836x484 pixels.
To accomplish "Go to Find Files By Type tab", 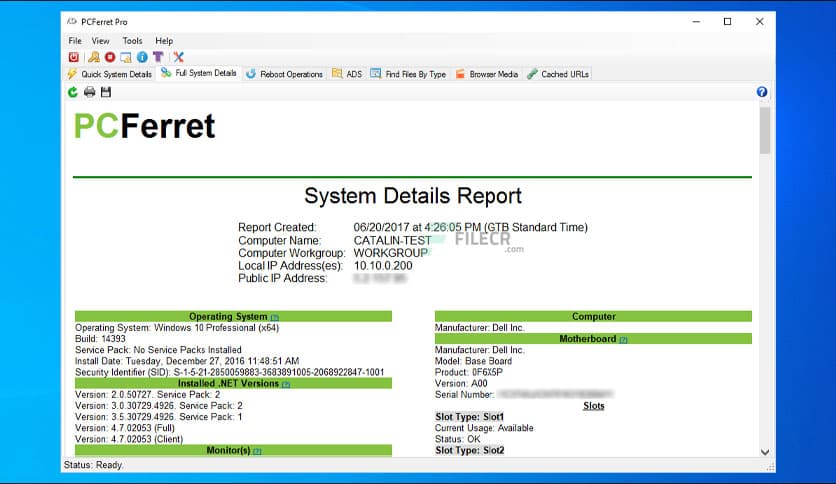I will 408,74.
